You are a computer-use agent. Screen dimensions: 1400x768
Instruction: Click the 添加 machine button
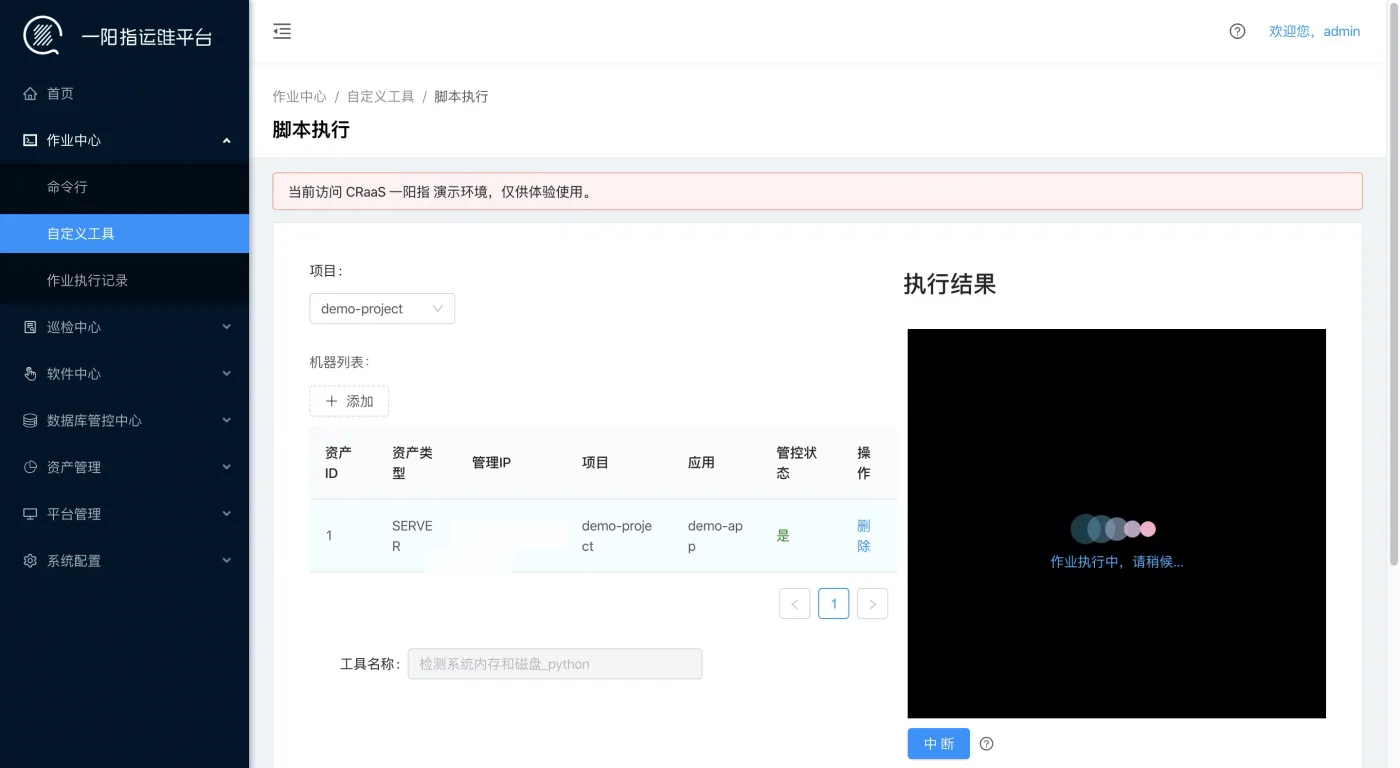[349, 401]
